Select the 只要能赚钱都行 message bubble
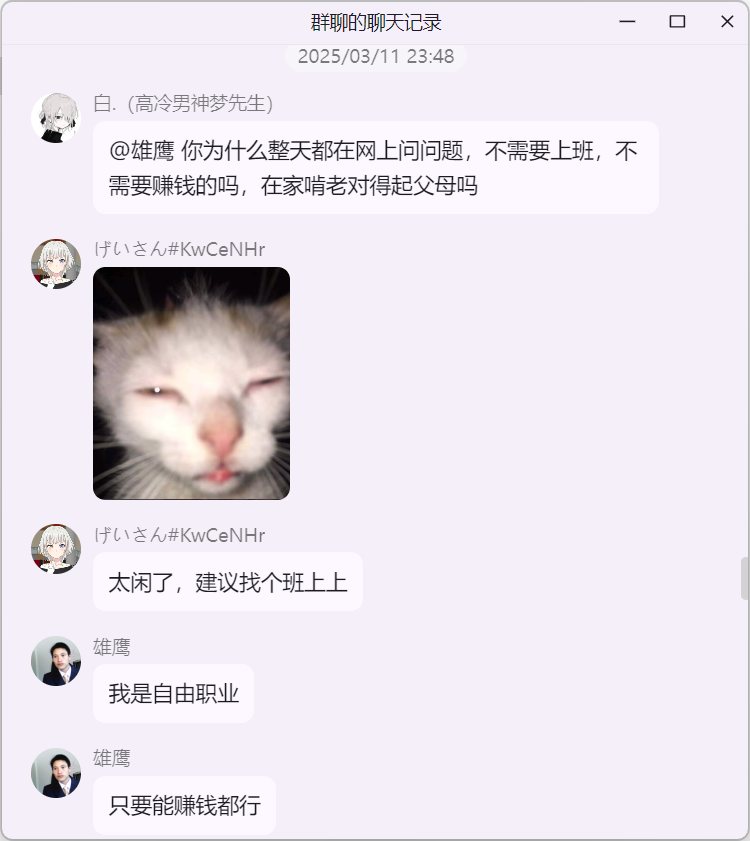750x841 pixels. (185, 805)
